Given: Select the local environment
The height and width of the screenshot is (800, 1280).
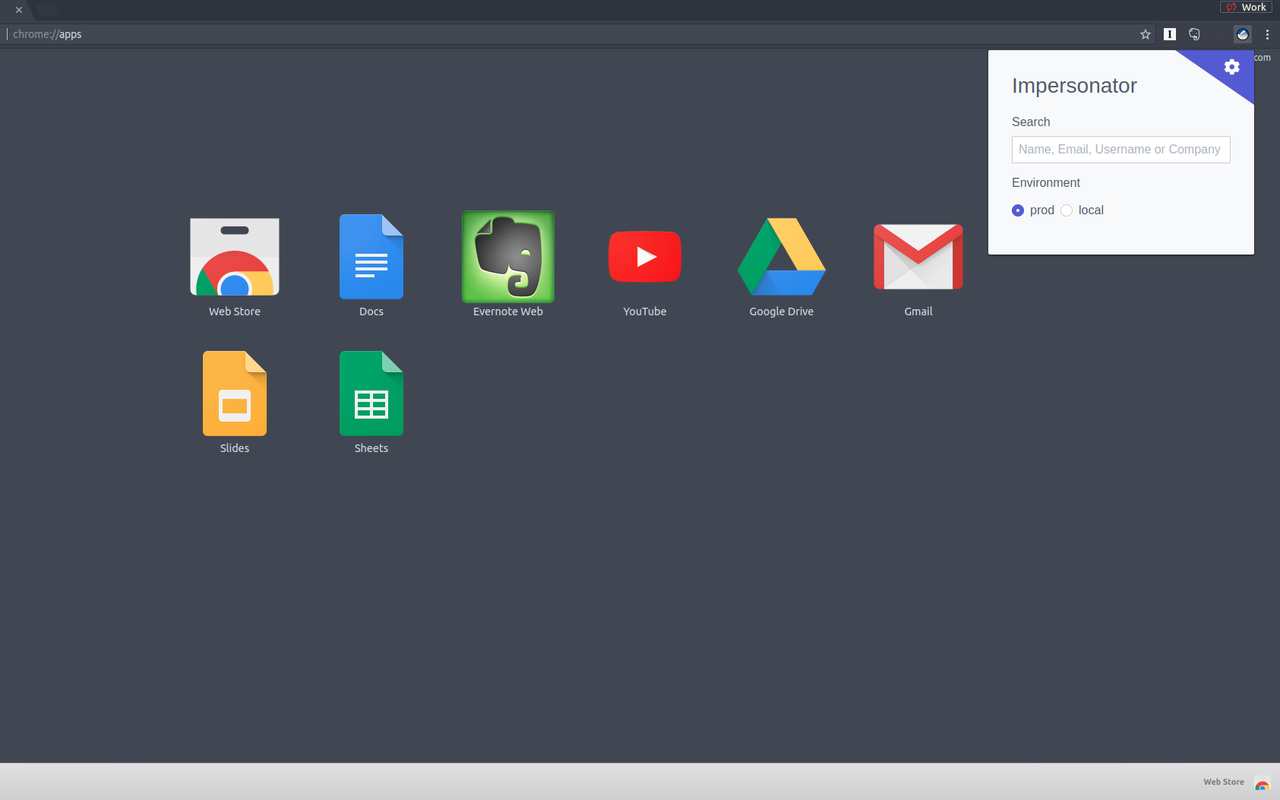Looking at the screenshot, I should [x=1066, y=210].
